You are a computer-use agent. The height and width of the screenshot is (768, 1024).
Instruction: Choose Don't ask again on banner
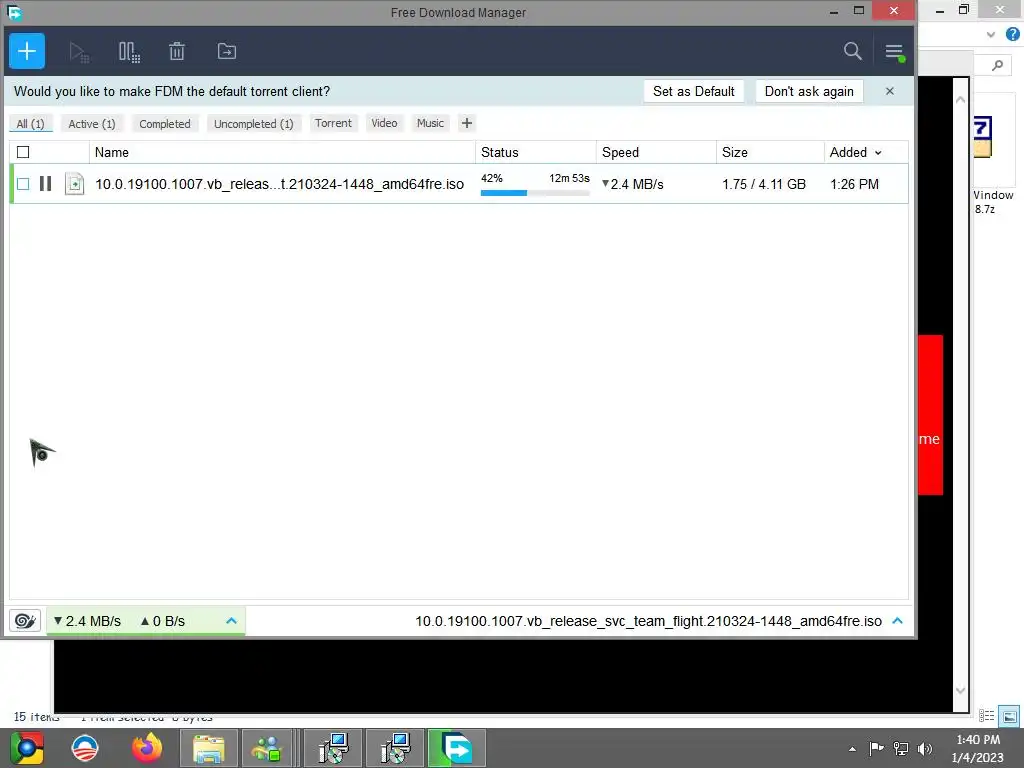[x=809, y=91]
